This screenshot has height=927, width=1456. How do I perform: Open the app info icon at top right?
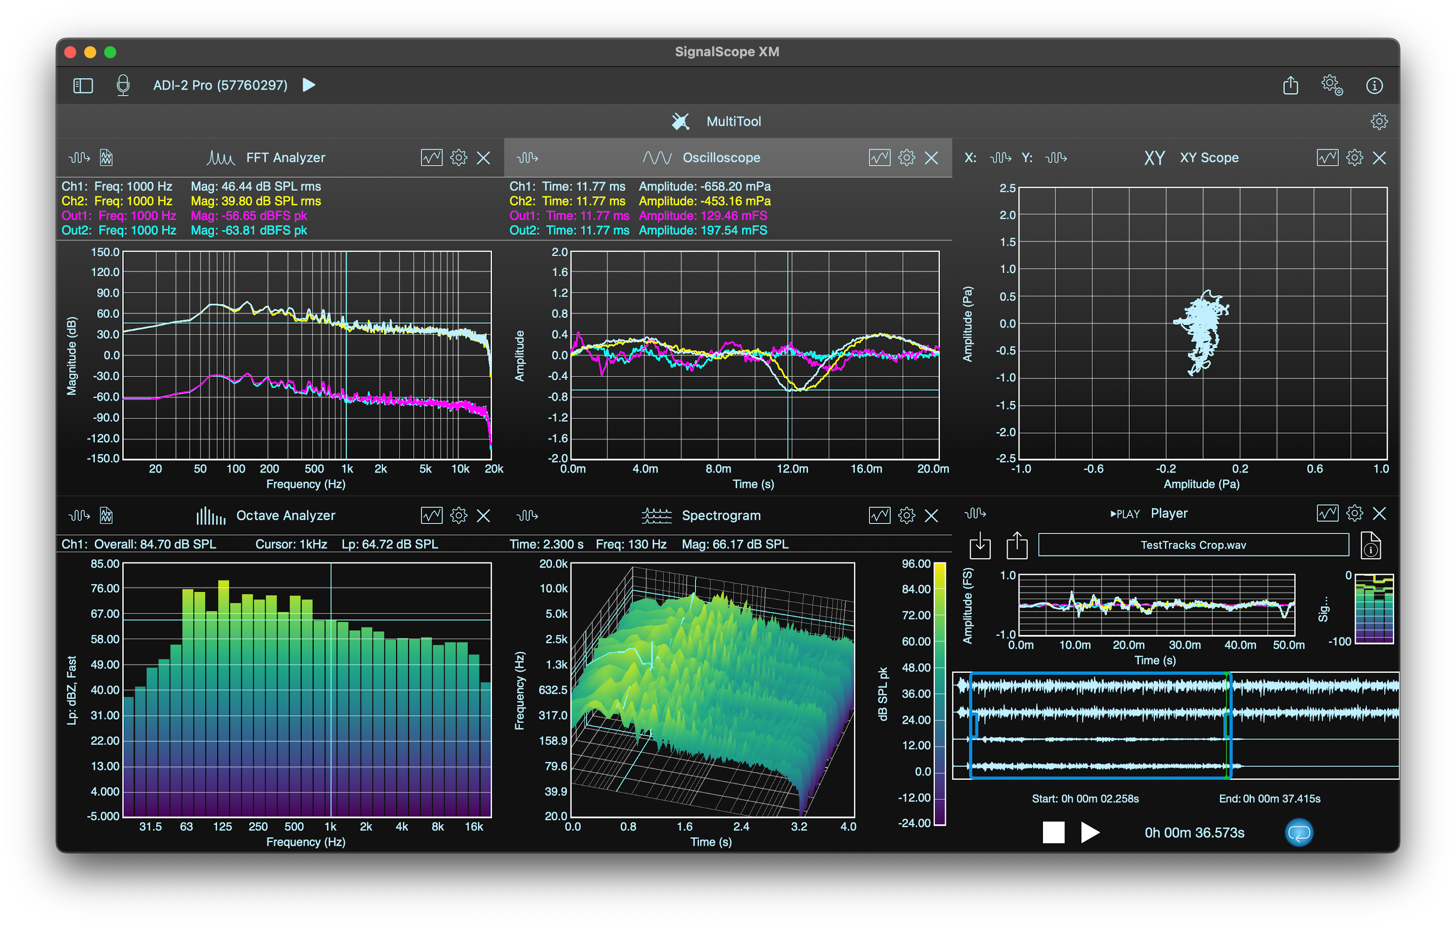[1374, 86]
